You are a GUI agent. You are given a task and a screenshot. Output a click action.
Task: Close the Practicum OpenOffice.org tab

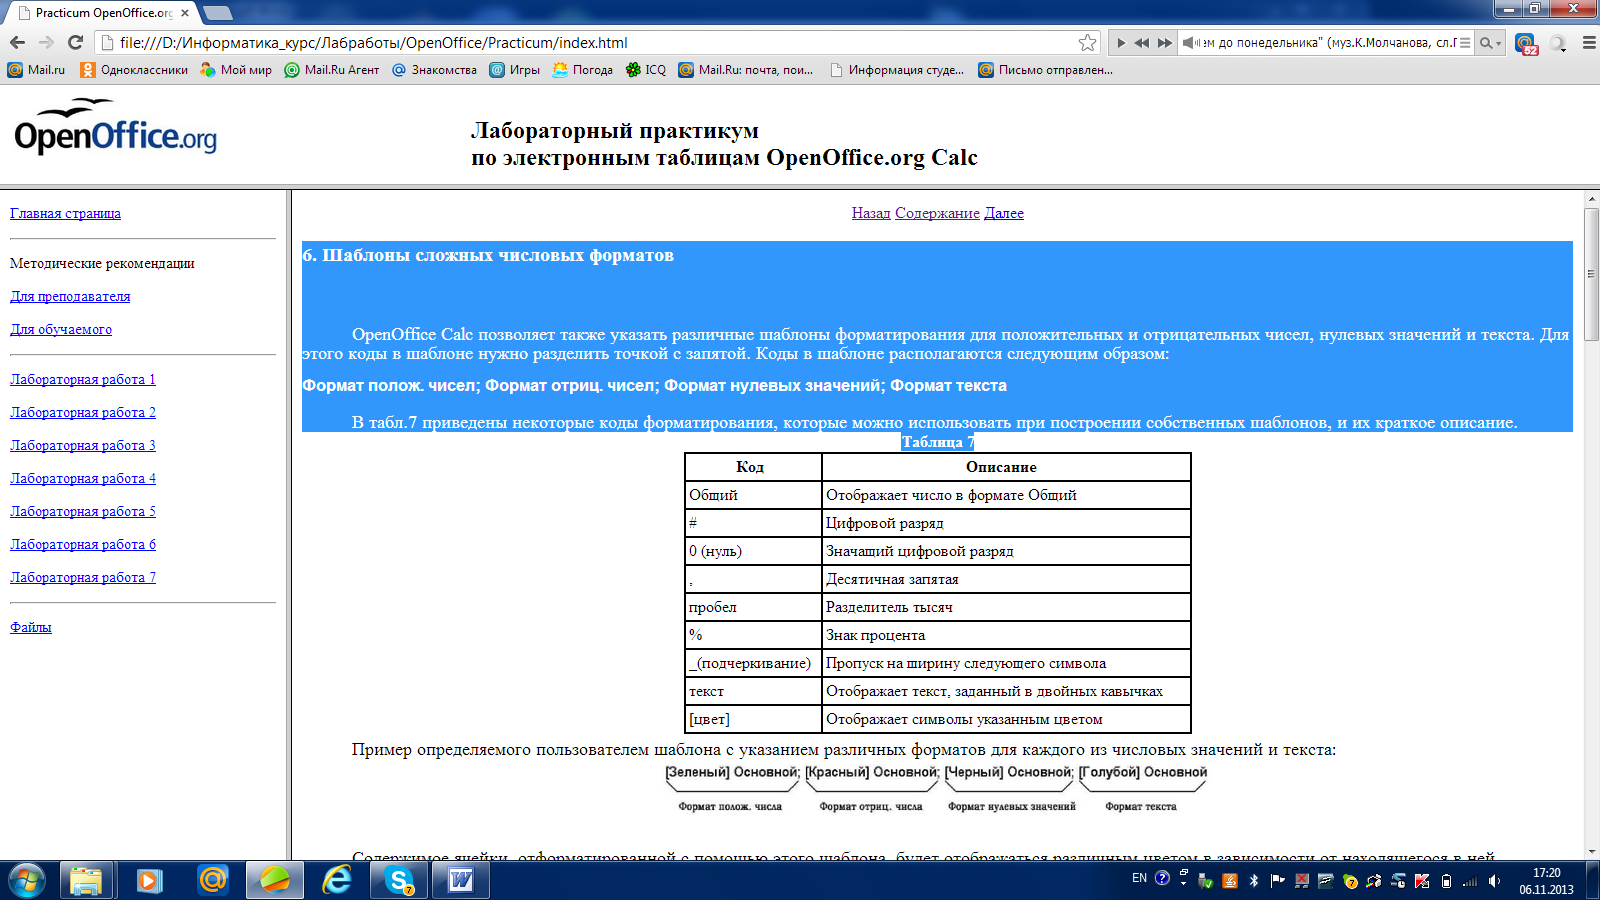(x=185, y=13)
